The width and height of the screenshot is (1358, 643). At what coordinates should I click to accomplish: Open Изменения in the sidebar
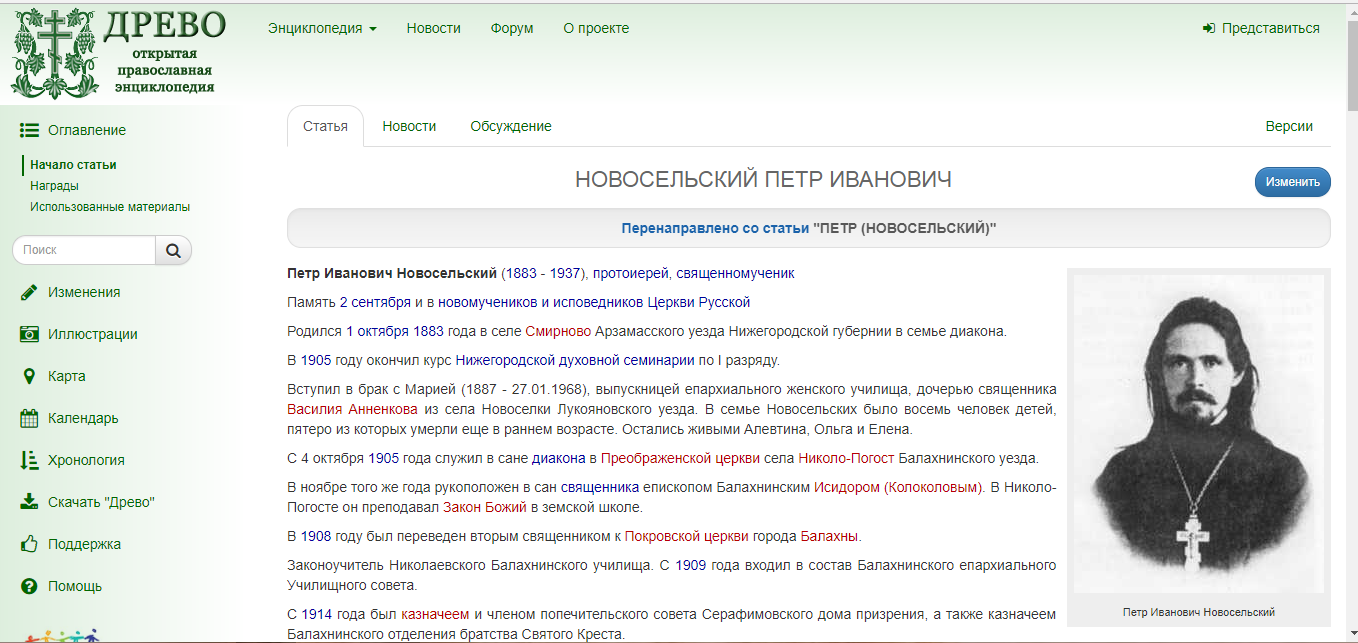click(84, 292)
